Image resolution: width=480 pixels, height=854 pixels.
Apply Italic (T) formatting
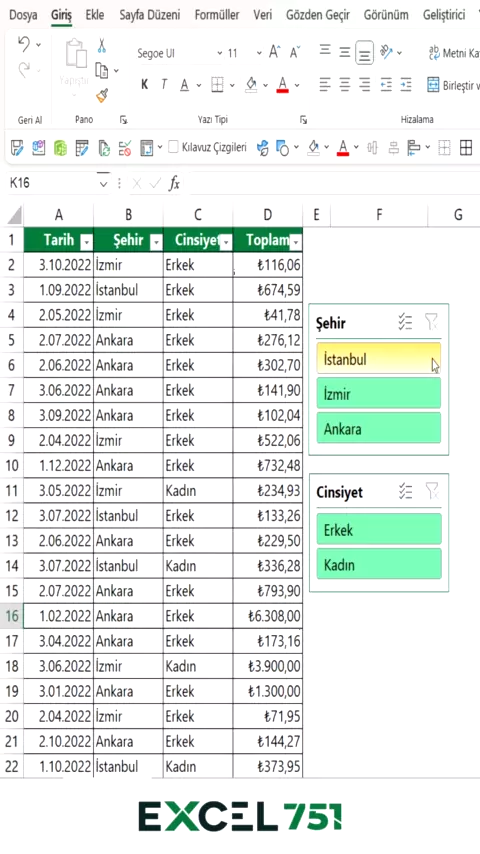pos(163,84)
